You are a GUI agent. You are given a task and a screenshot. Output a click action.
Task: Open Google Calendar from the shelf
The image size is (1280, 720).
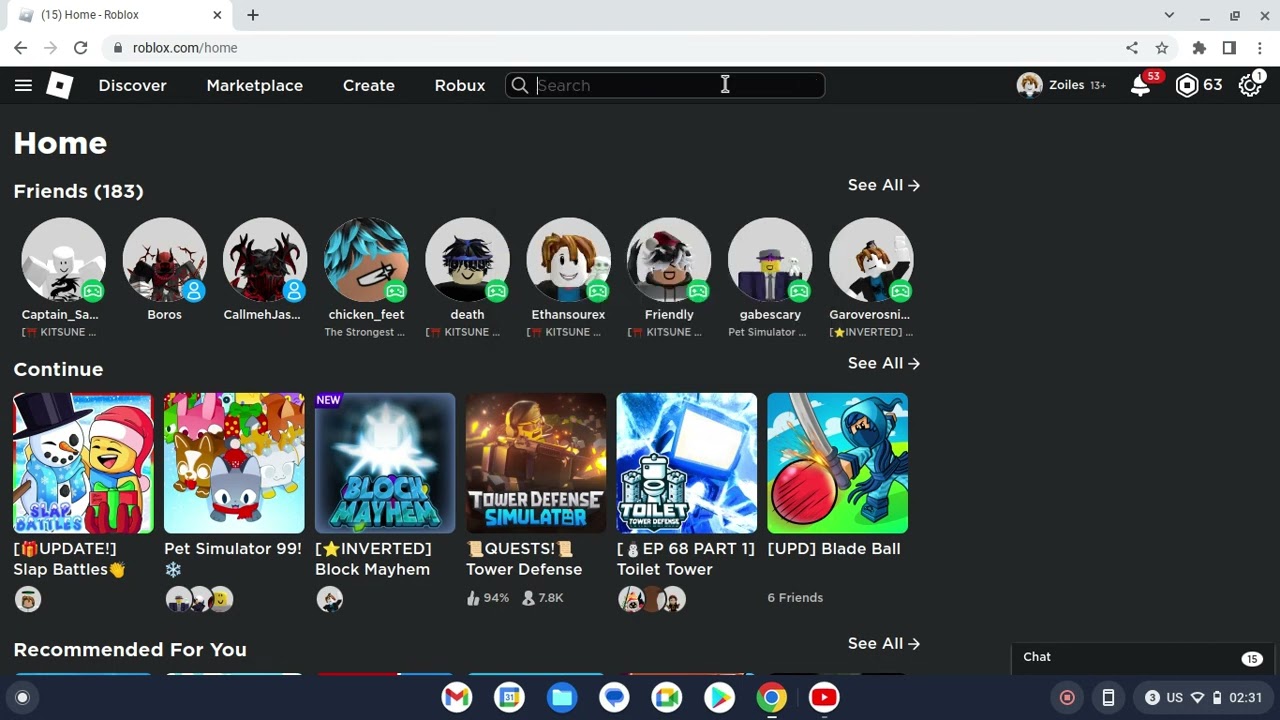[509, 698]
